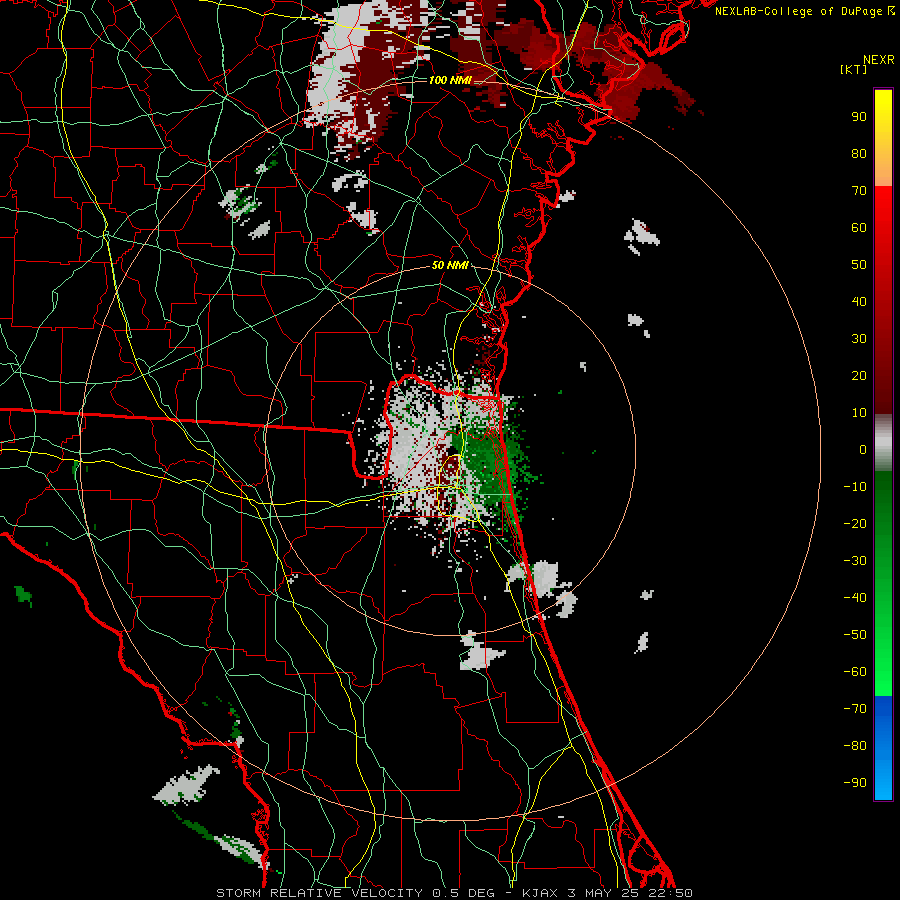Click the NEXR label above the scale

pyautogui.click(x=879, y=60)
